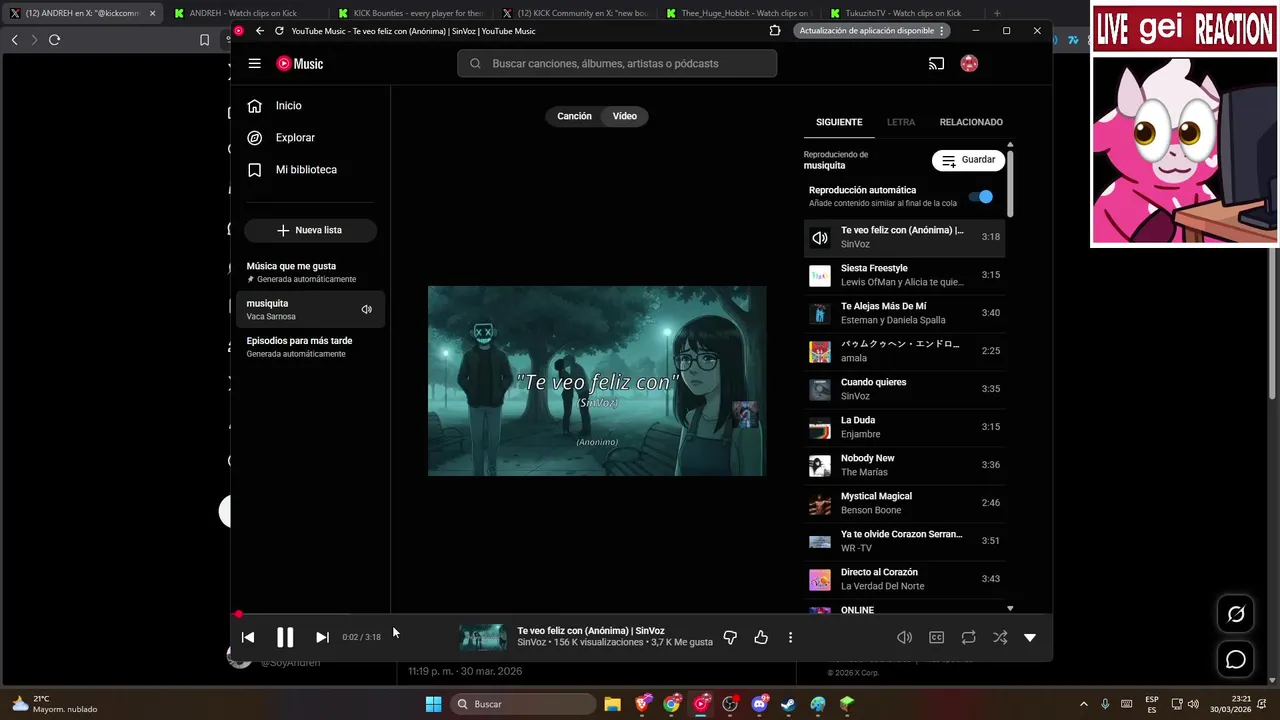1280x720 pixels.
Task: Play La Duda by Enjambre
Action: click(x=904, y=427)
